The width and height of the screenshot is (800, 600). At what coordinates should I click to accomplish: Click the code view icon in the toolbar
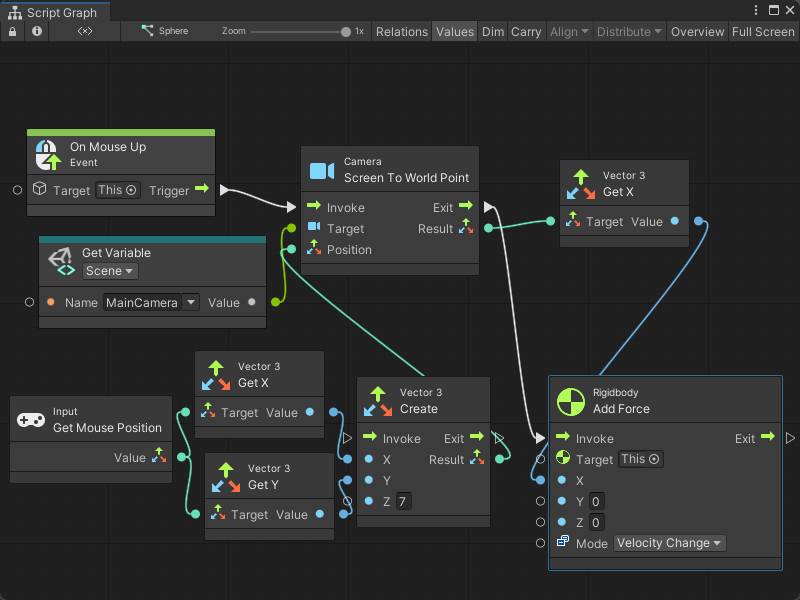(84, 31)
